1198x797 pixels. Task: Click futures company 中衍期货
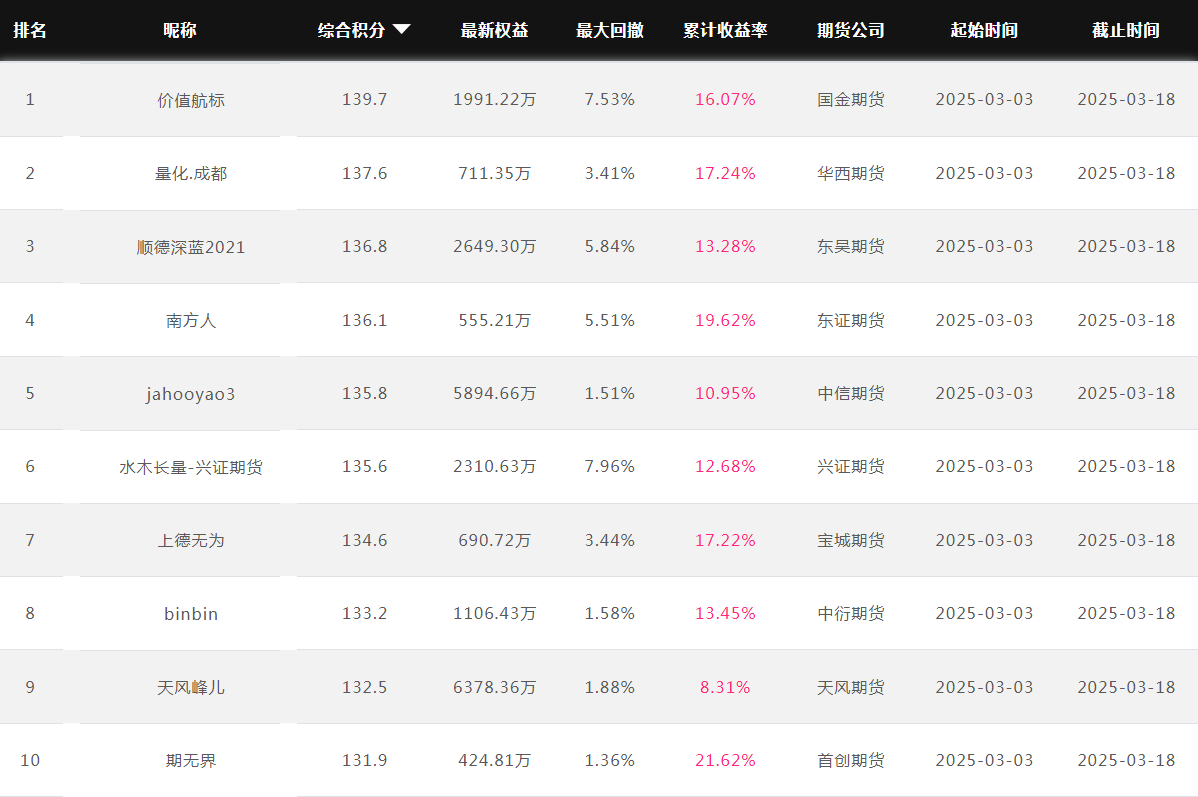coord(850,613)
